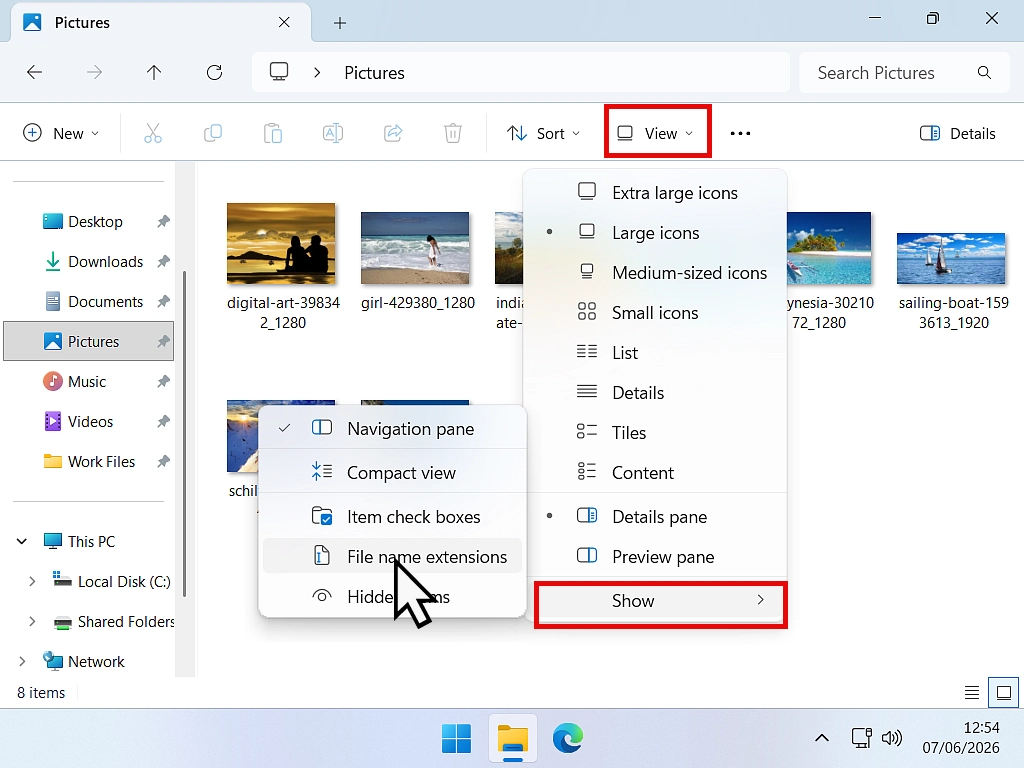Viewport: 1024px width, 768px height.
Task: Expand Local Disk (C:) node
Action: [x=32, y=581]
